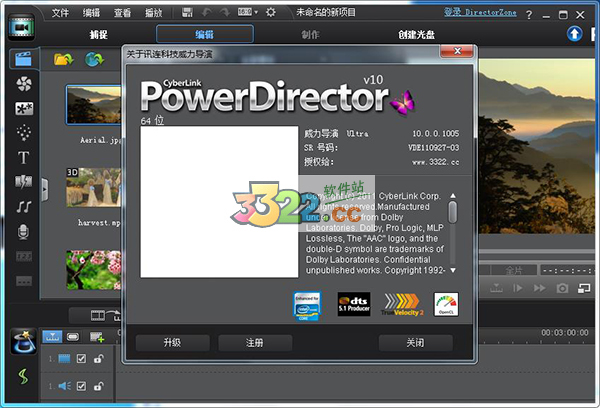
Task: Click the redo arrow icon
Action: click(225, 12)
